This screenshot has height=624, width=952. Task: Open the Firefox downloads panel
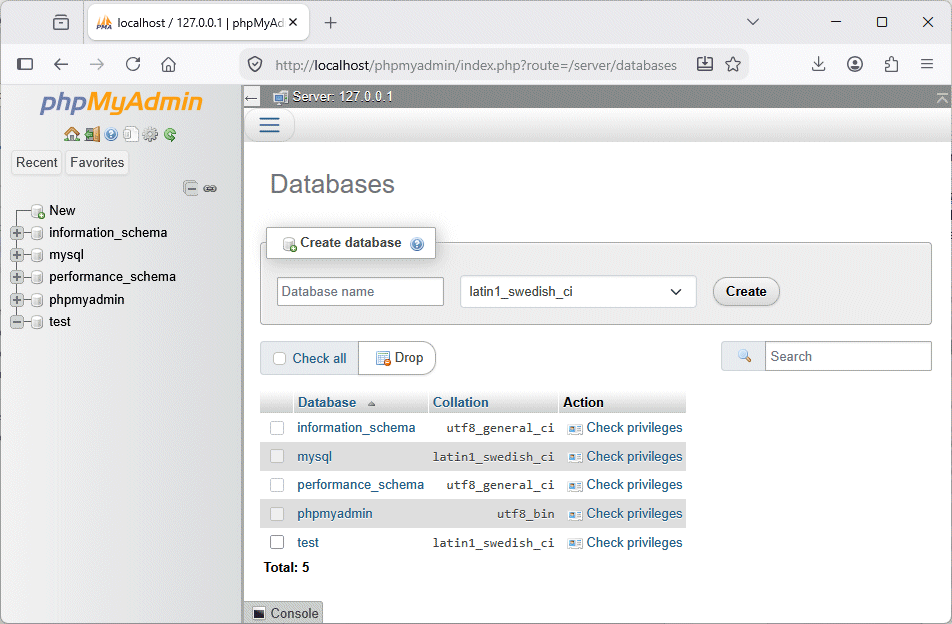point(818,64)
